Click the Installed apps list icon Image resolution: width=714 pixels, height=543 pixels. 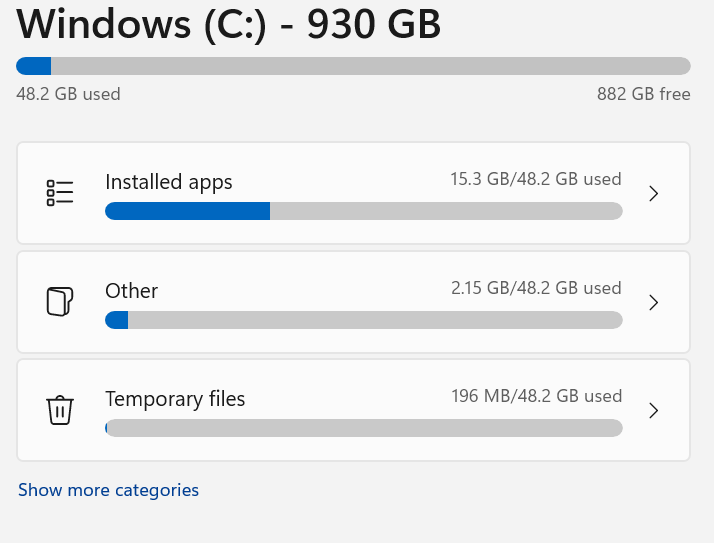(60, 193)
